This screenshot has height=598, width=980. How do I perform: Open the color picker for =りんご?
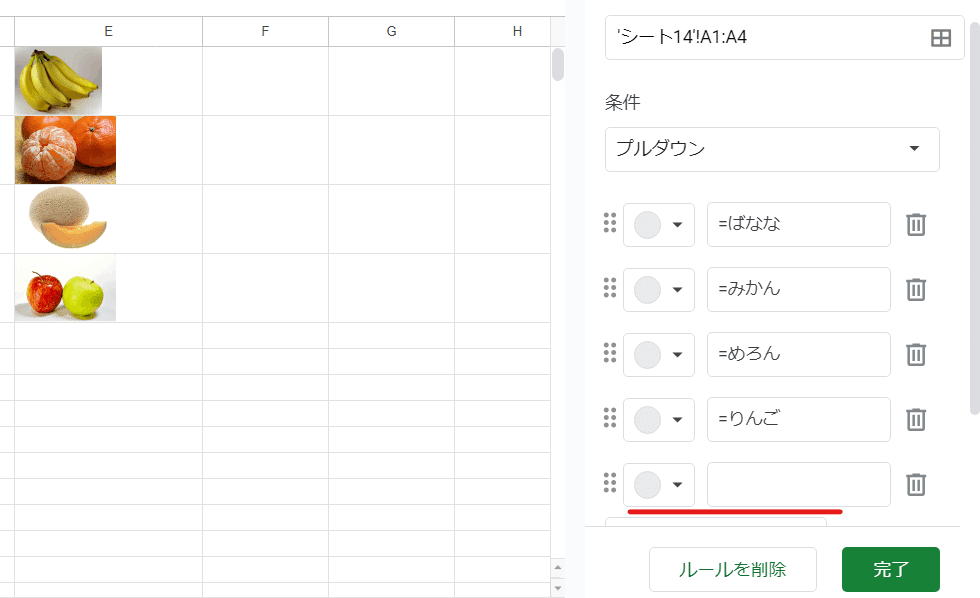[x=659, y=420]
